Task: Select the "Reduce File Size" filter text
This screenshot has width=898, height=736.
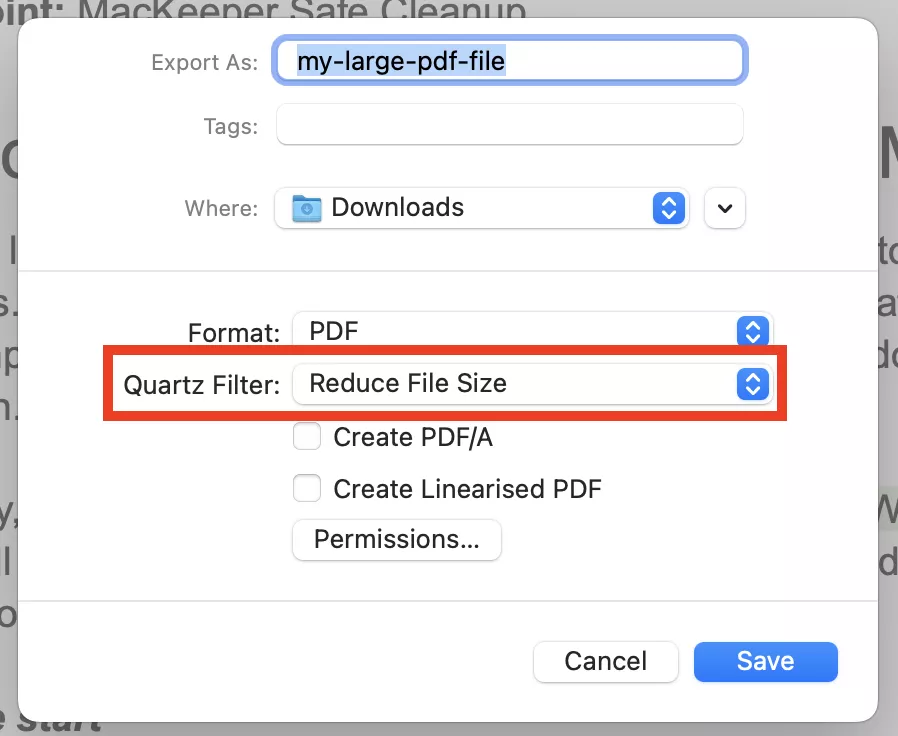Action: pos(408,384)
